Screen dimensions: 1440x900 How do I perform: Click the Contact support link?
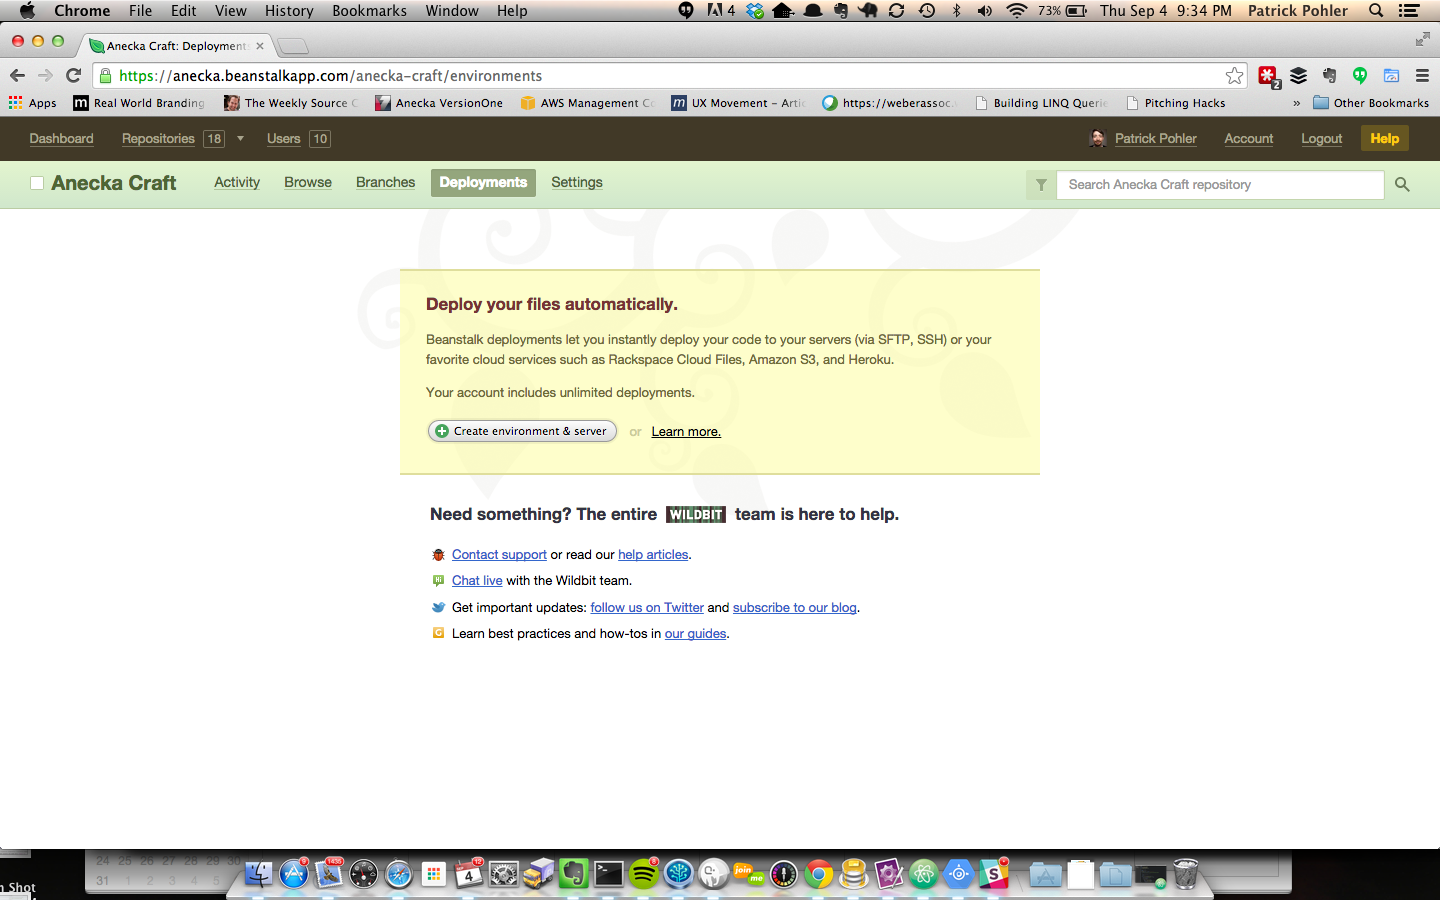(499, 554)
